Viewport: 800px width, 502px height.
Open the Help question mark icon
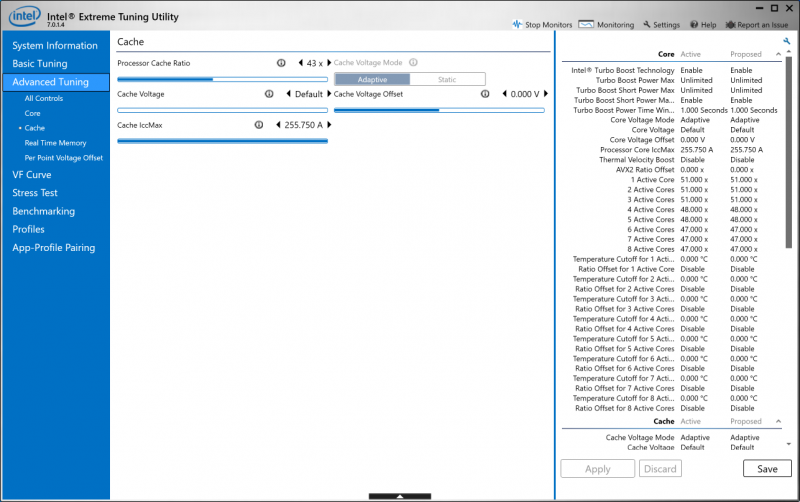point(694,24)
